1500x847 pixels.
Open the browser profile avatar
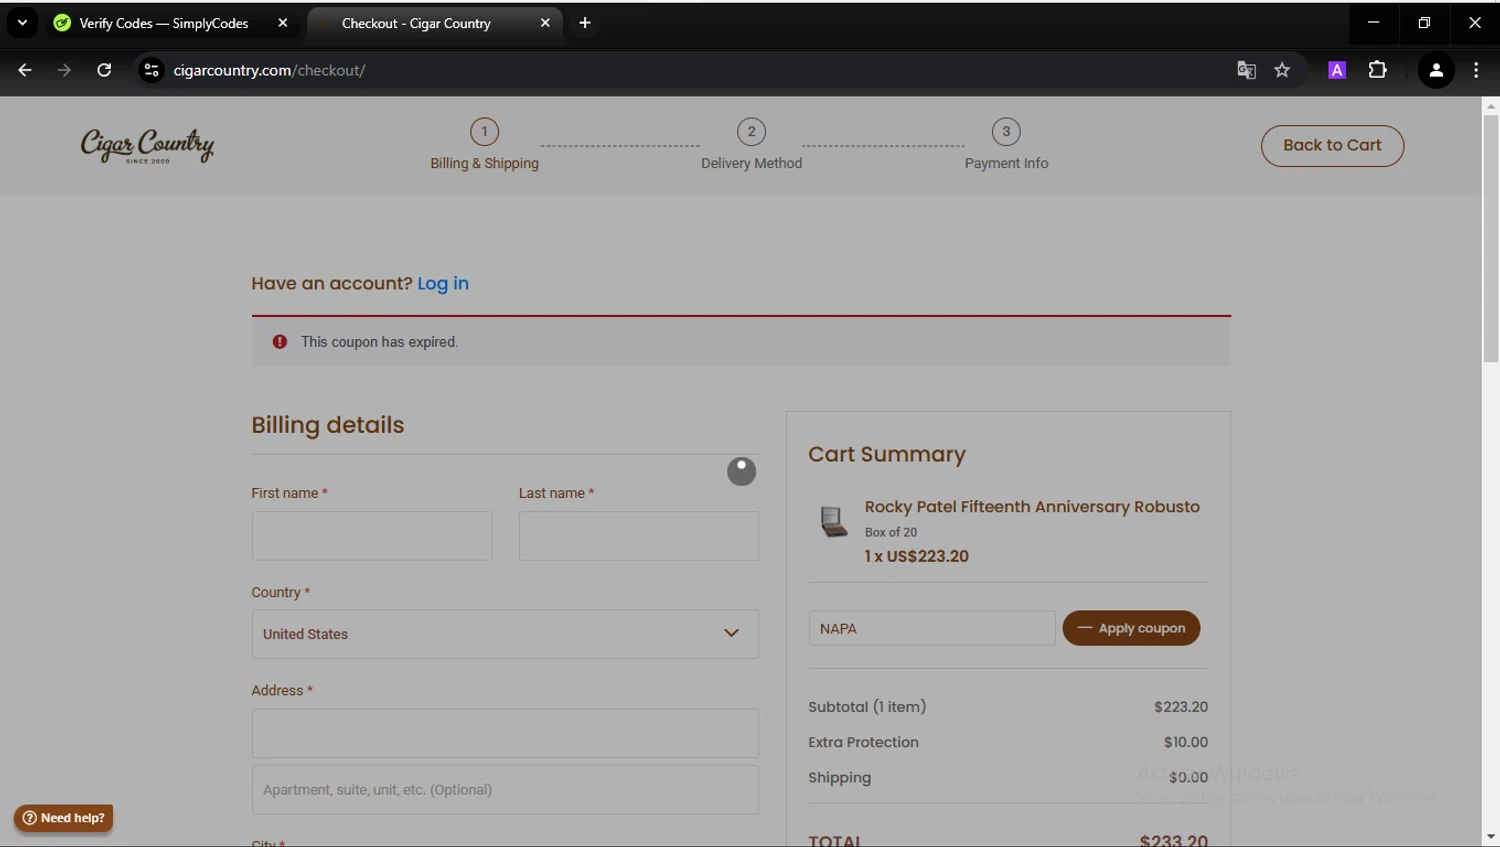[x=1436, y=70]
